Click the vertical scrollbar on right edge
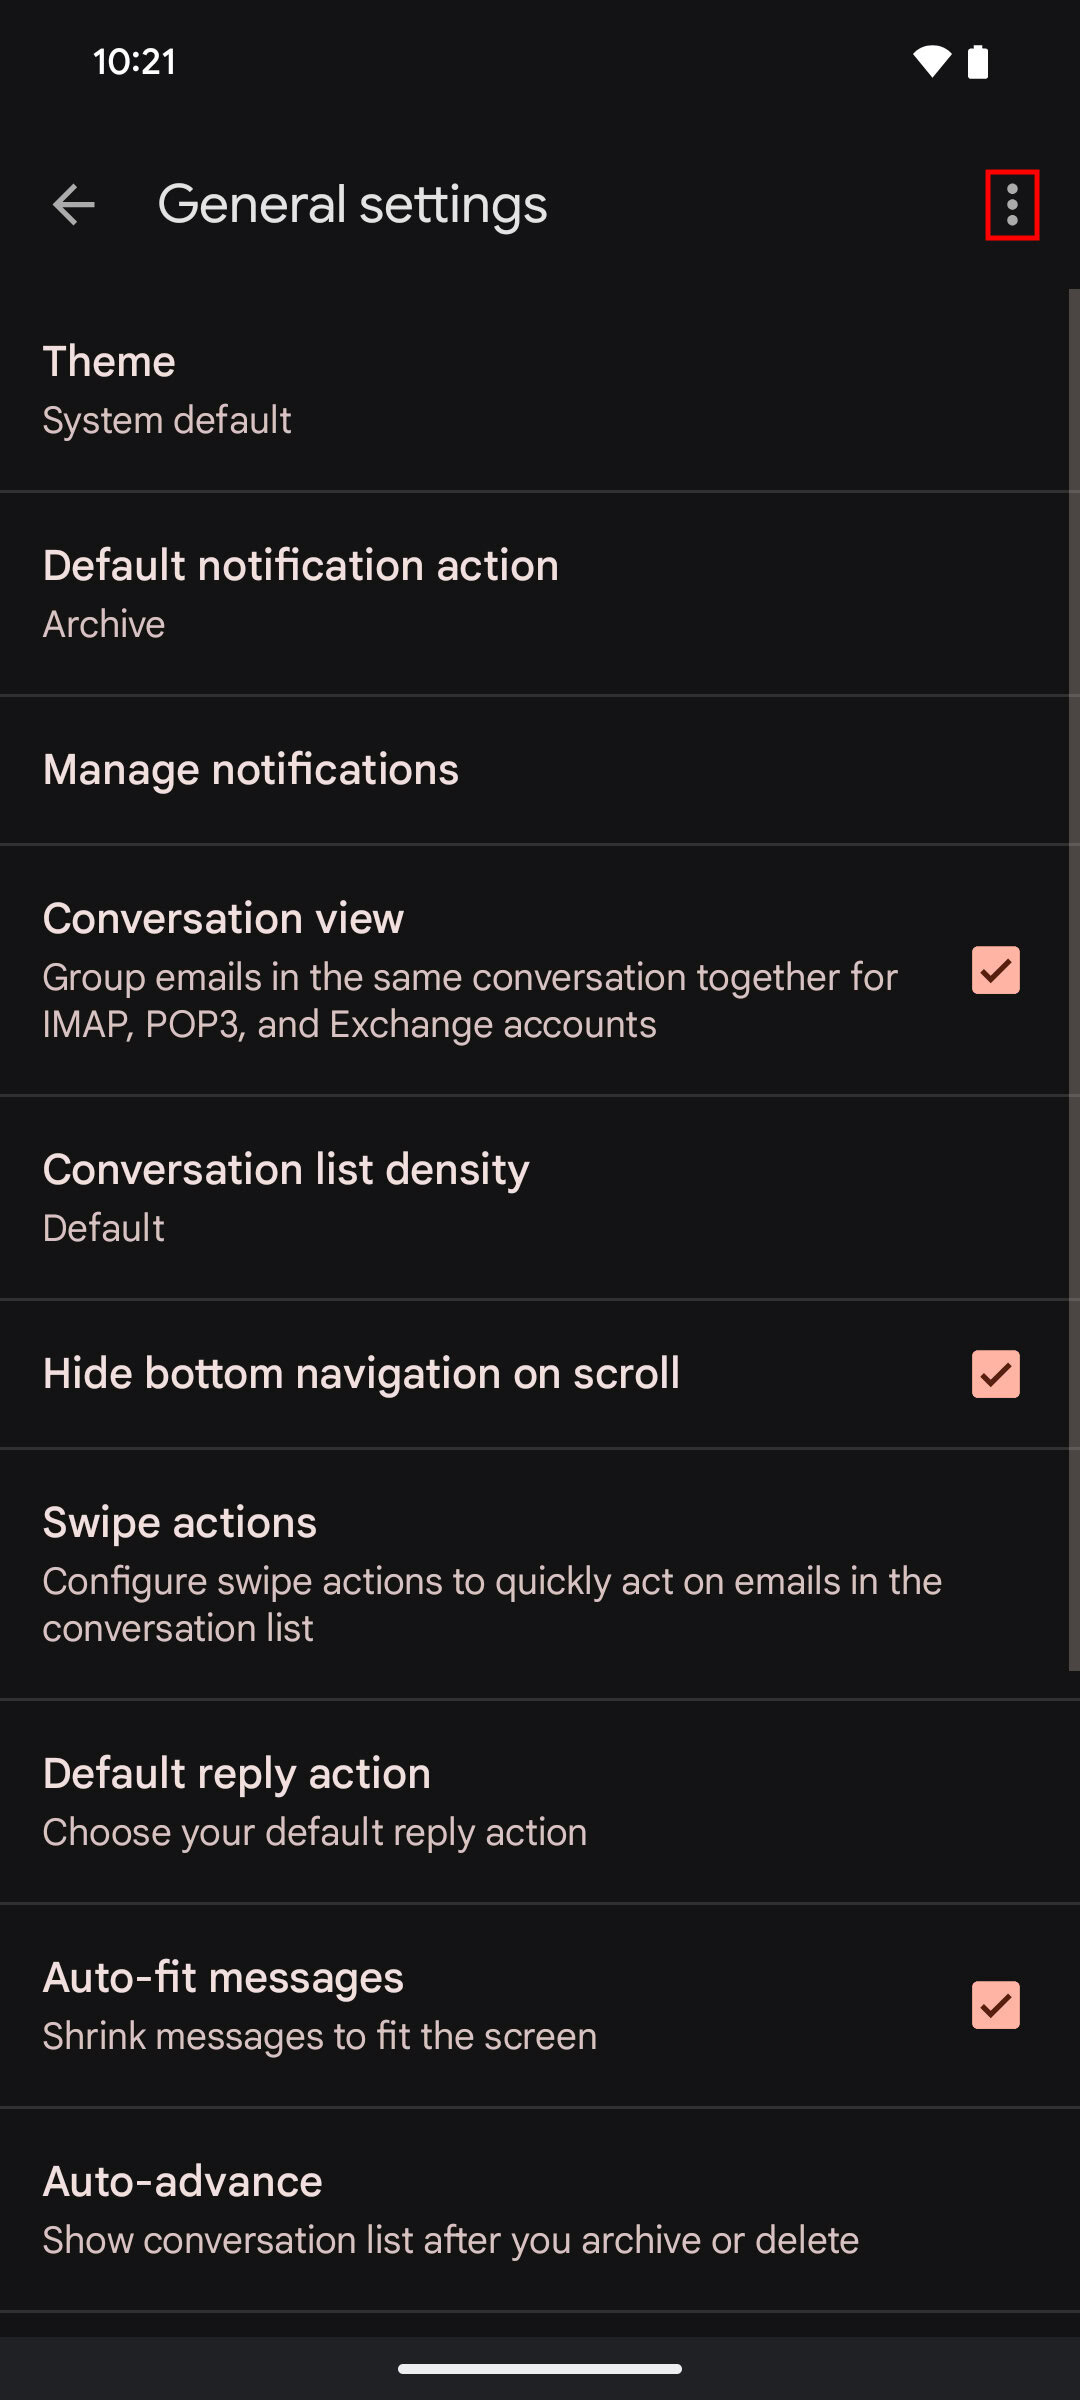Viewport: 1080px width, 2400px height. point(1073,980)
